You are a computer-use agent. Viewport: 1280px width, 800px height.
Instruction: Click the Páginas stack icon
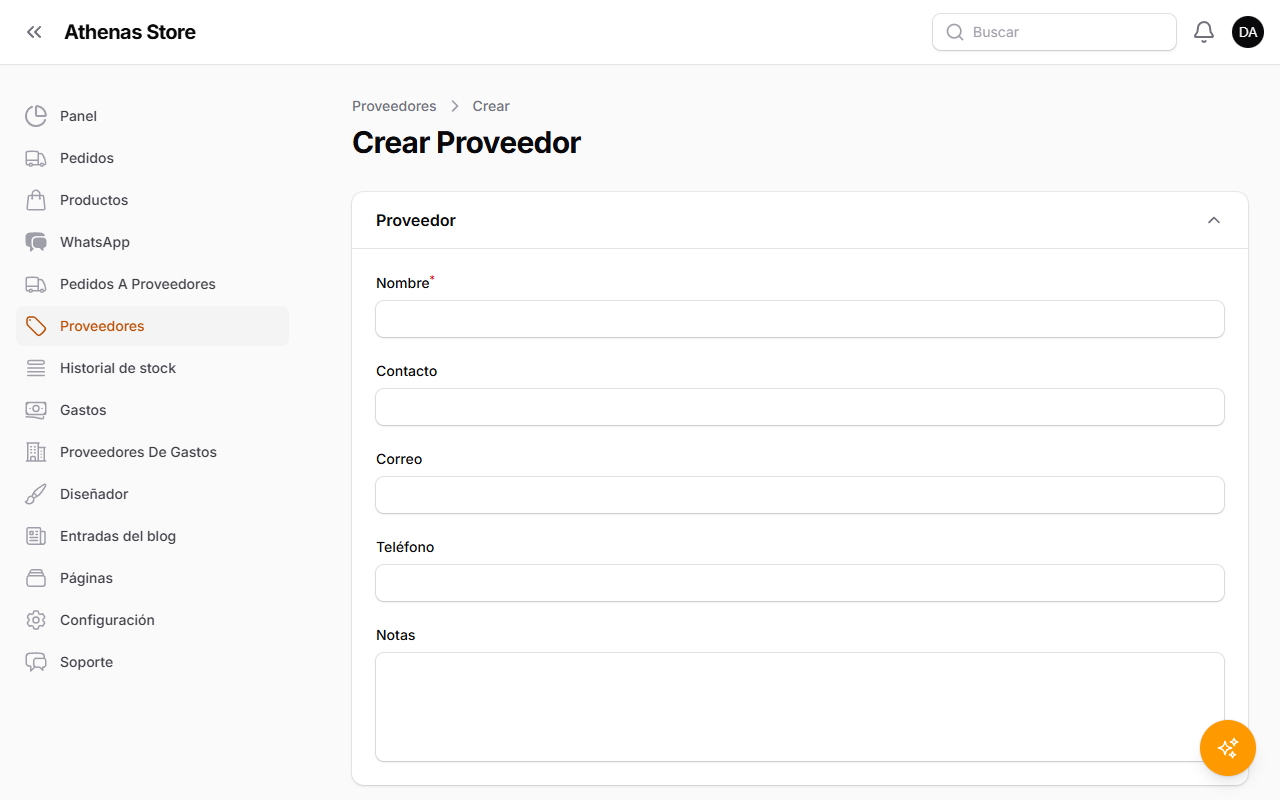36,578
